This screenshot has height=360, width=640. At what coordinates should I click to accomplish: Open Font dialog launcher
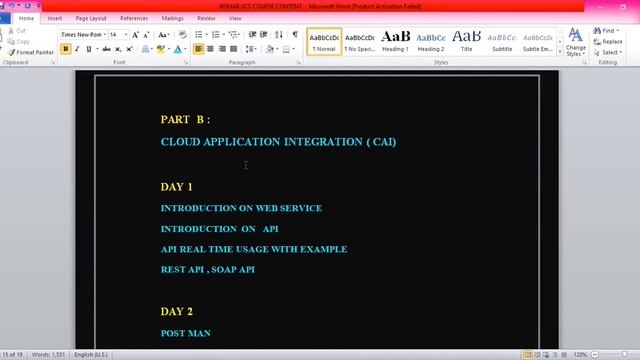point(186,63)
